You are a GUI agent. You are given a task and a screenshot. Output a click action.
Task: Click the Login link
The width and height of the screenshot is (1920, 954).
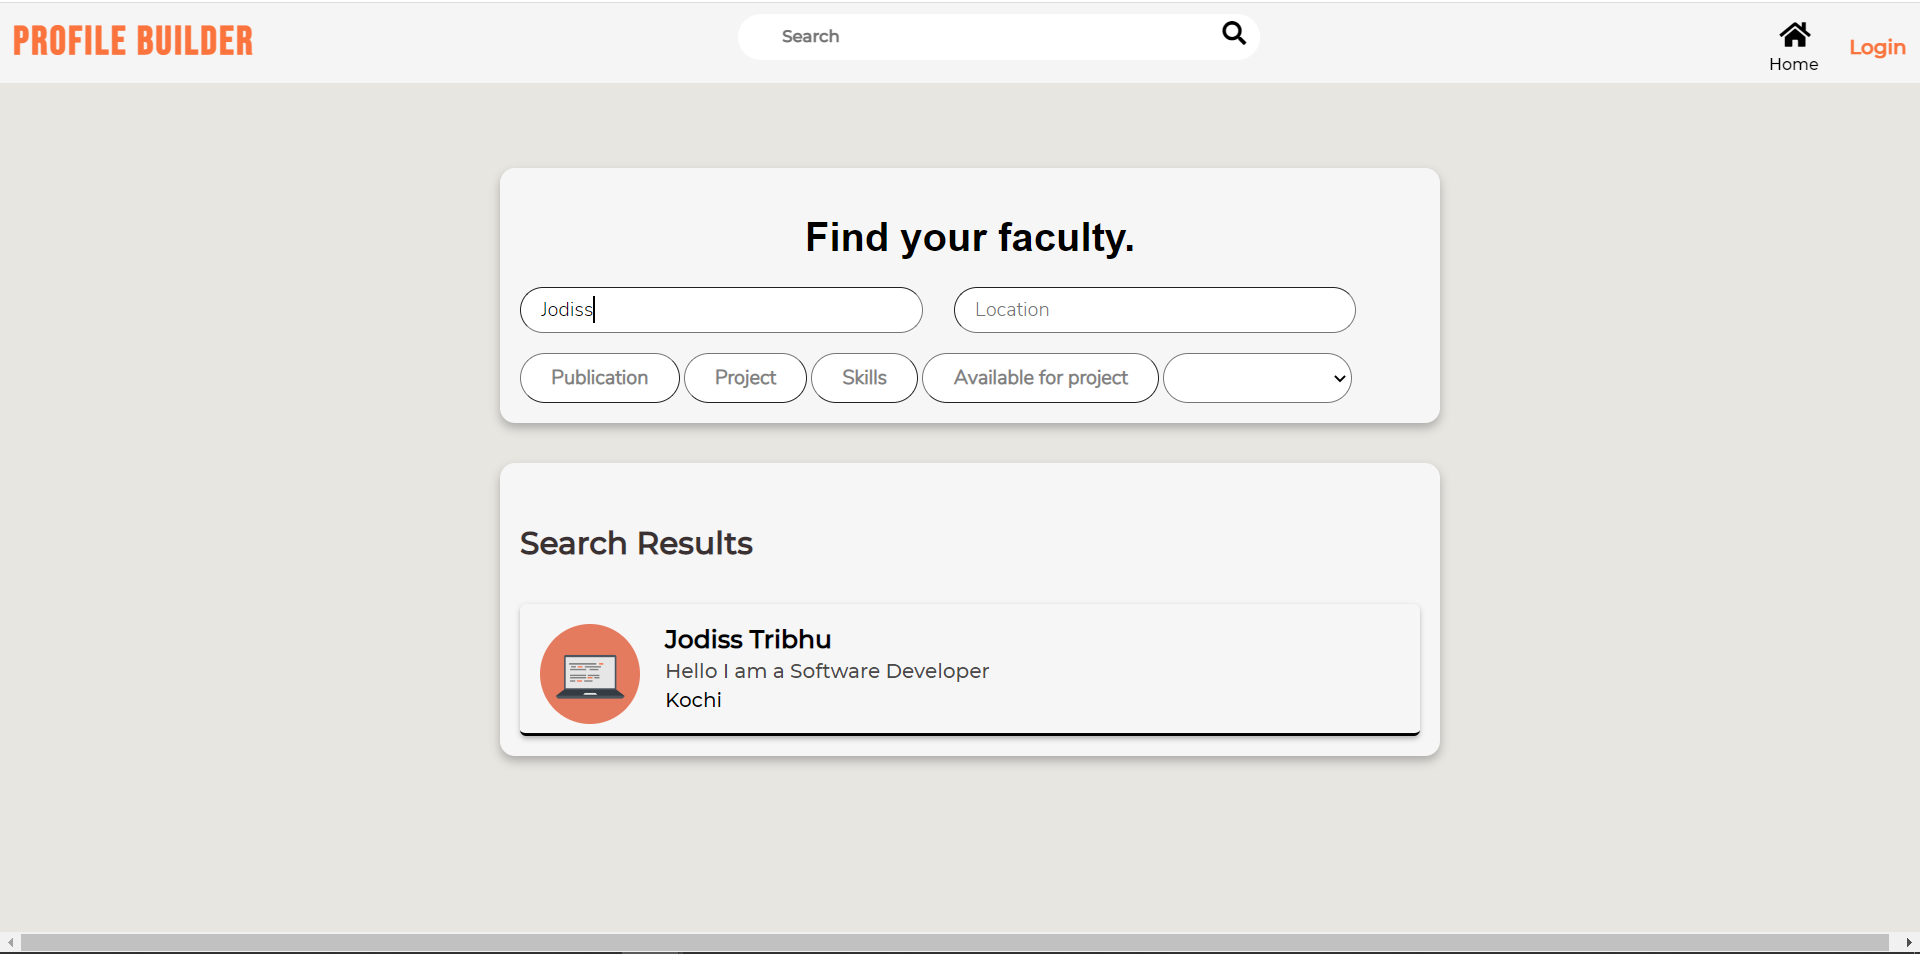[x=1876, y=46]
